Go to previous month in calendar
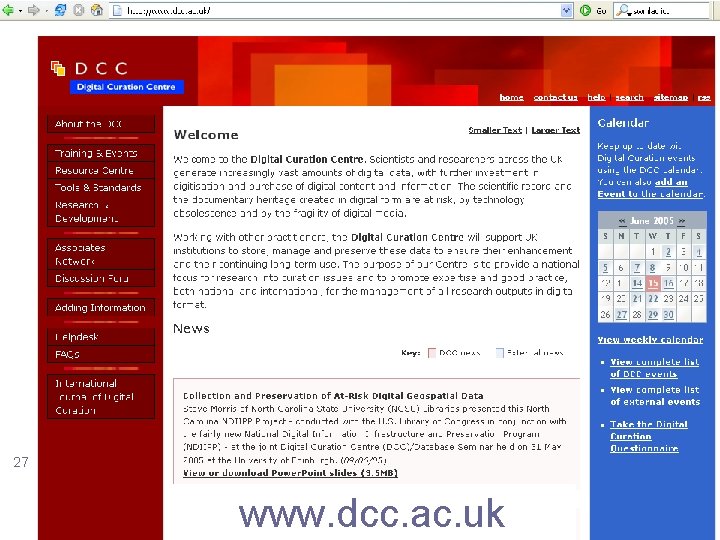The height and width of the screenshot is (540, 720). pyautogui.click(x=622, y=221)
